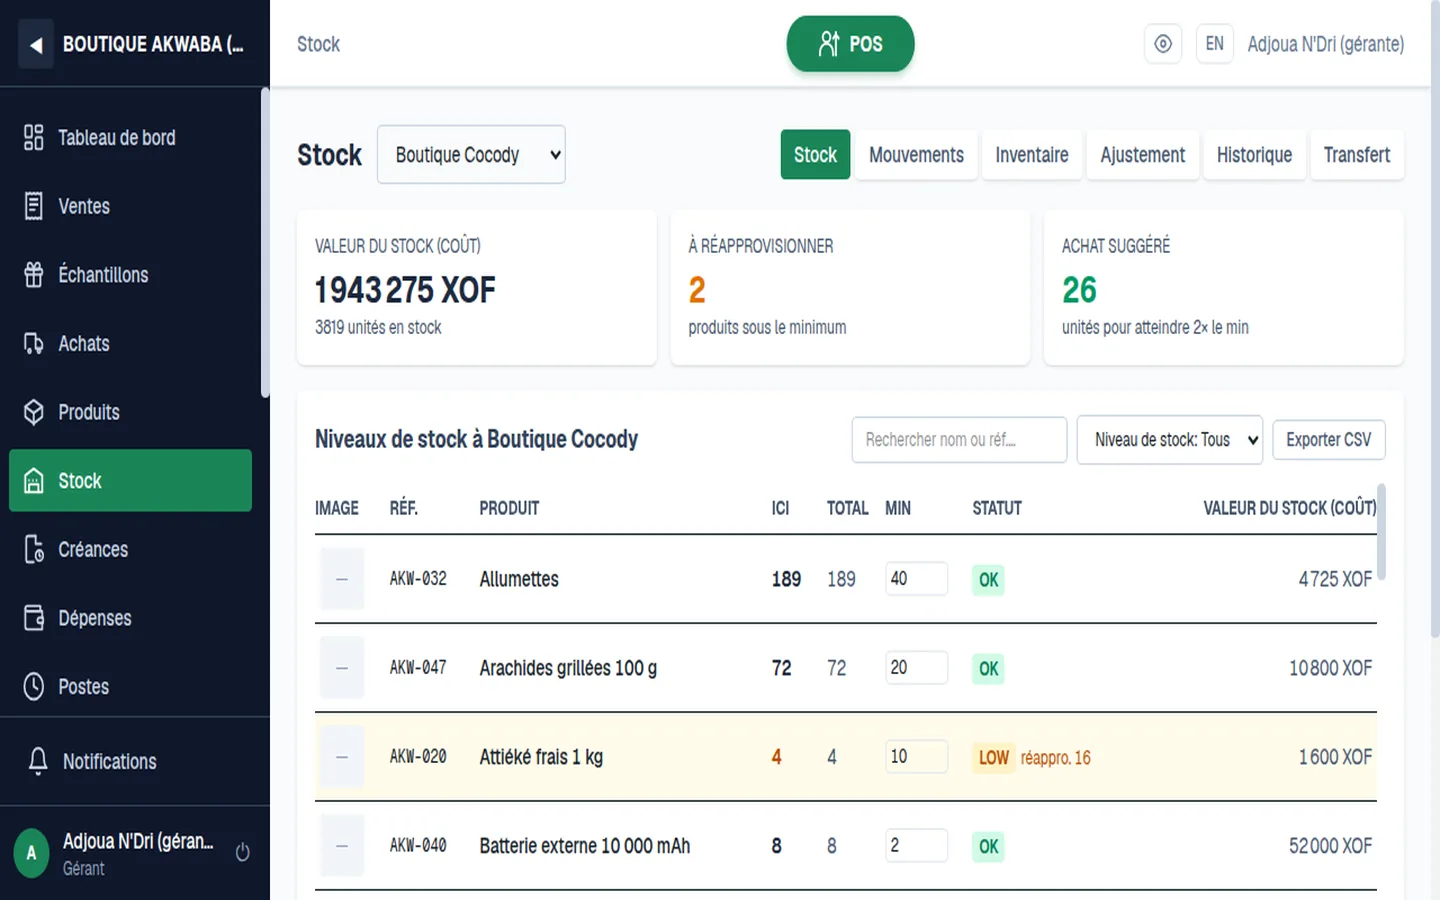This screenshot has width=1440, height=900.
Task: Click the Allumettes image placeholder thumbnail
Action: (342, 579)
